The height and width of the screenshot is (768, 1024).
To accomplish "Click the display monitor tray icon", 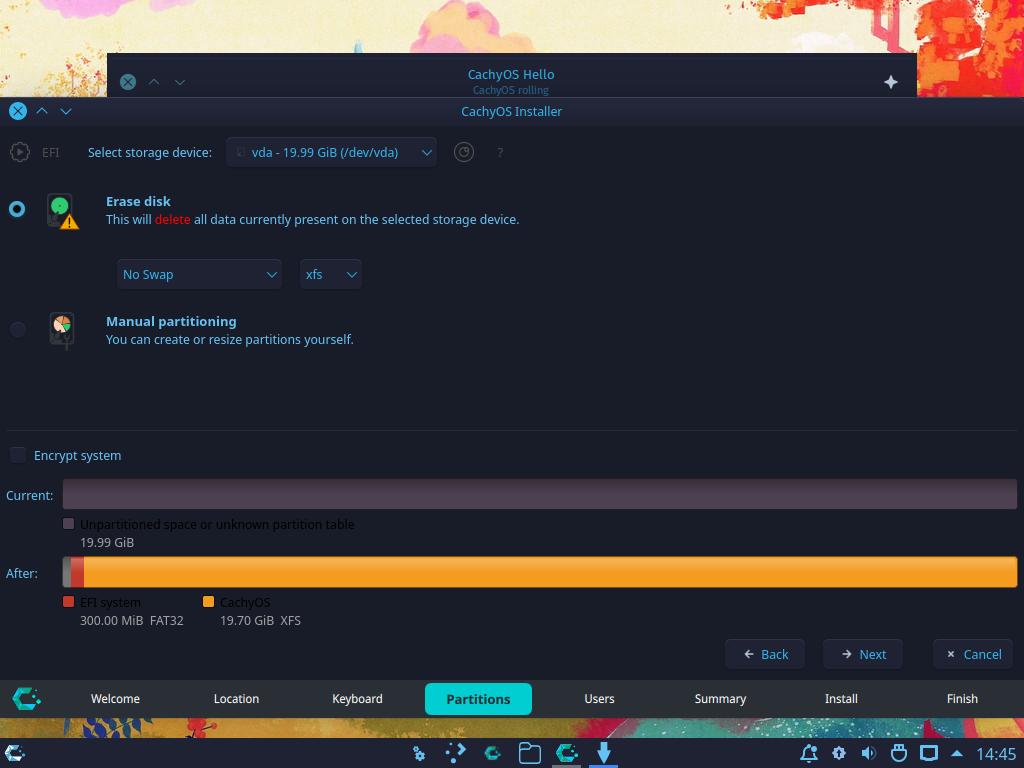I will tap(929, 754).
